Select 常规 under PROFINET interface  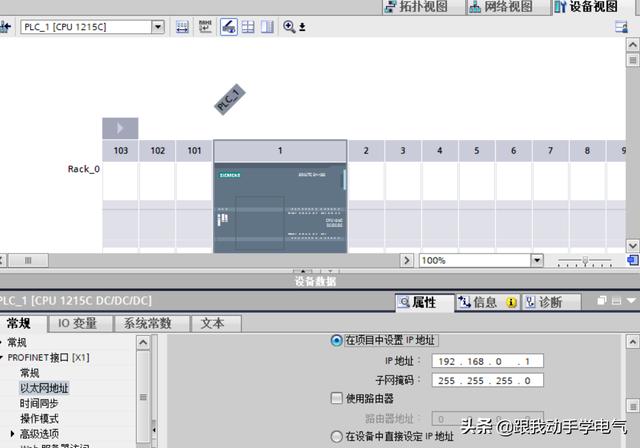point(30,373)
